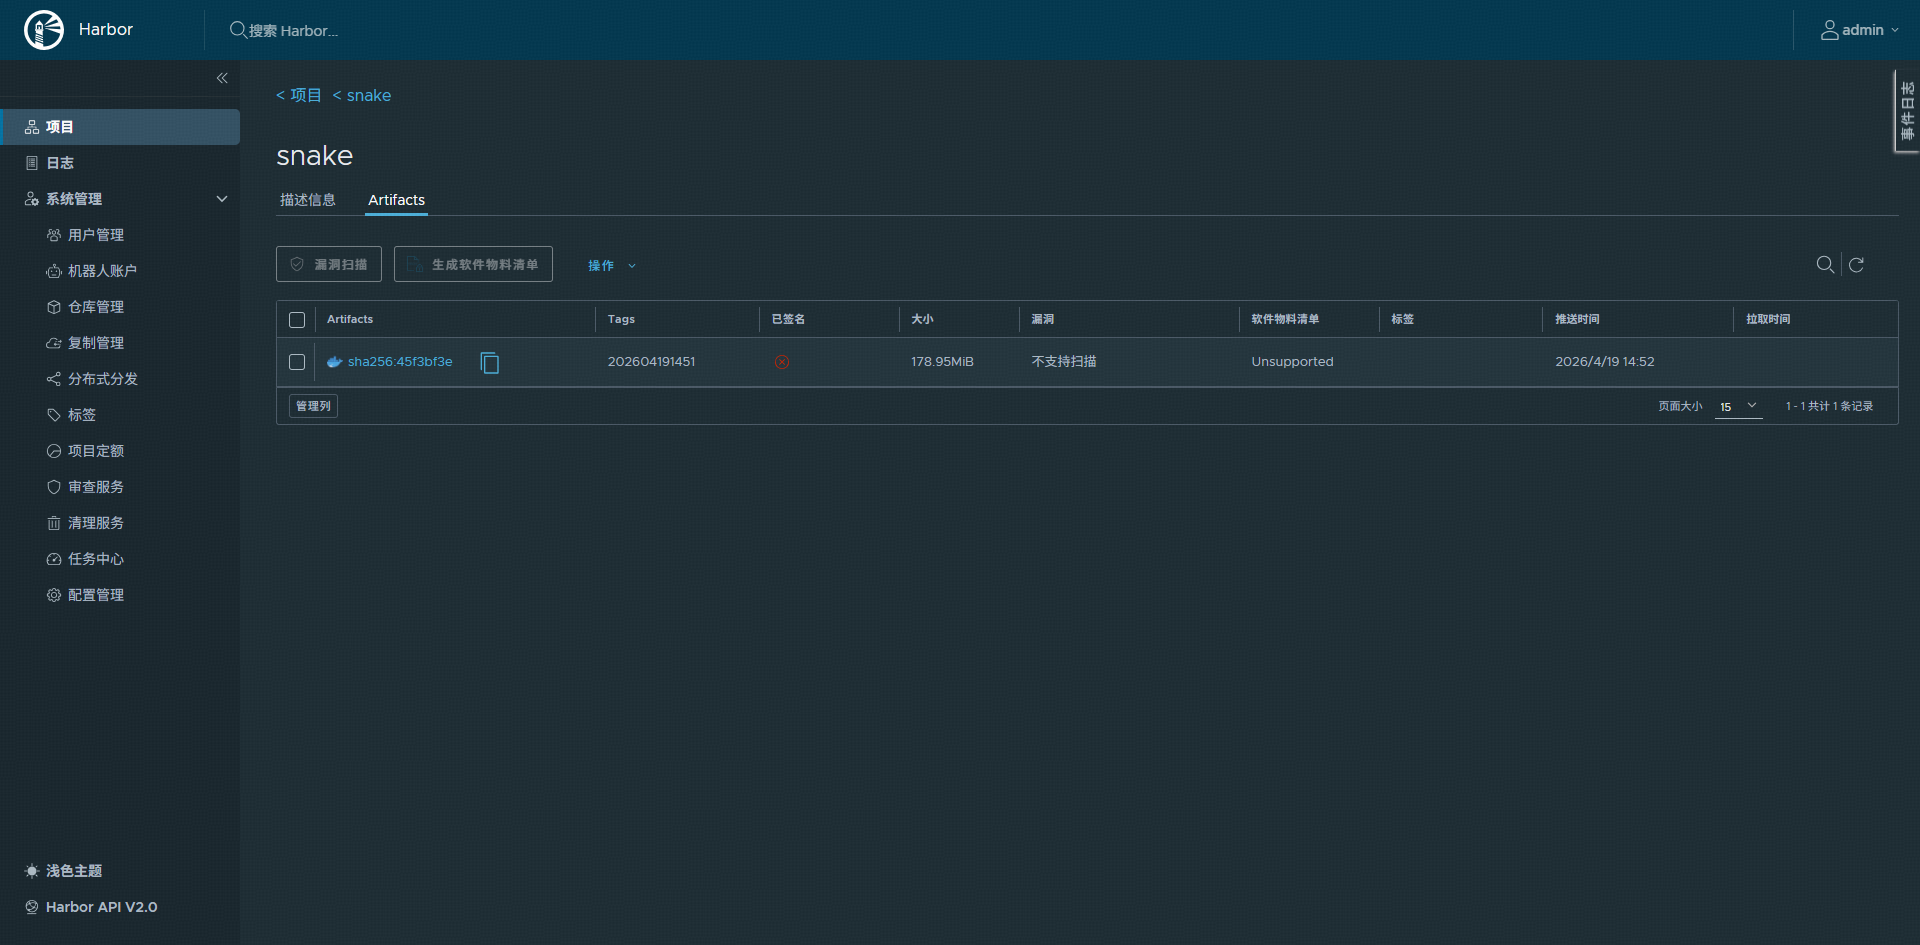Click the 复制管理 replication icon
This screenshot has height=945, width=1920.
[54, 343]
